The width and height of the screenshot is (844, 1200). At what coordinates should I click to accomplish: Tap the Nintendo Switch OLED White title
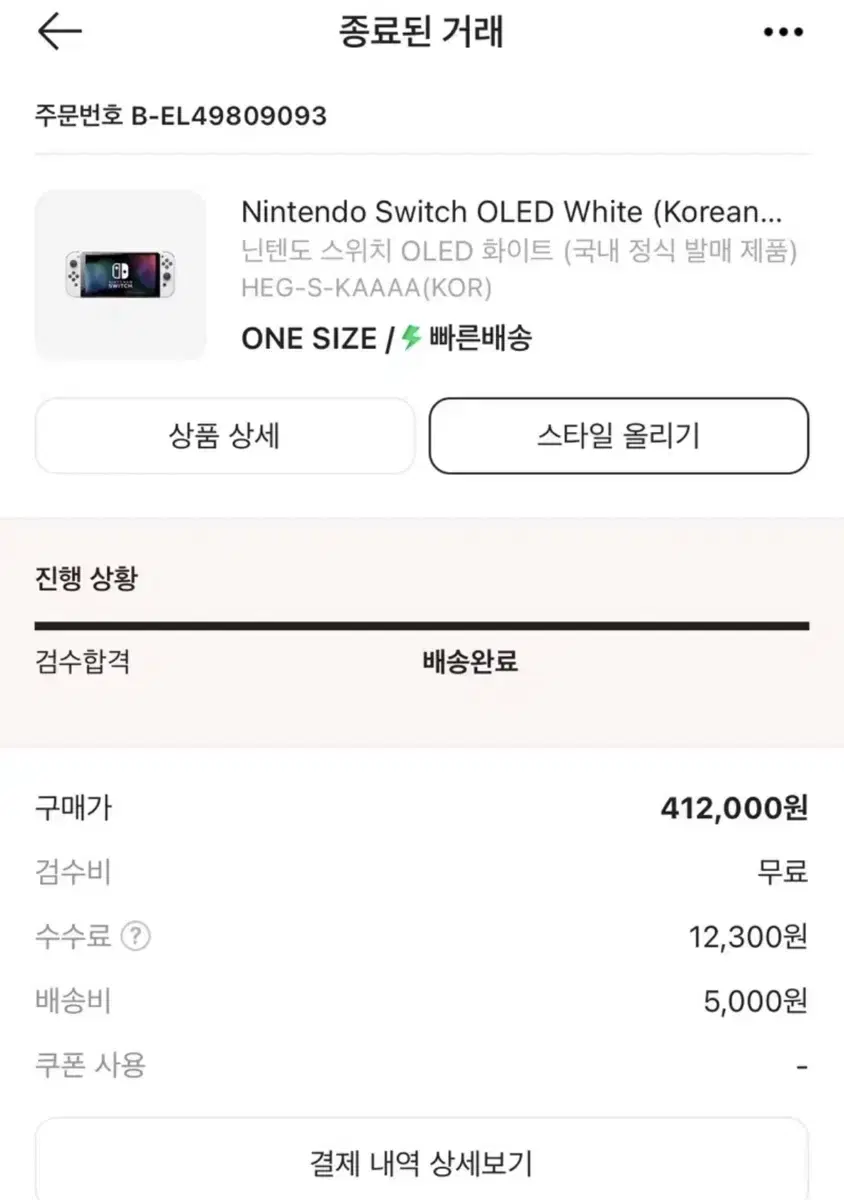pos(511,212)
